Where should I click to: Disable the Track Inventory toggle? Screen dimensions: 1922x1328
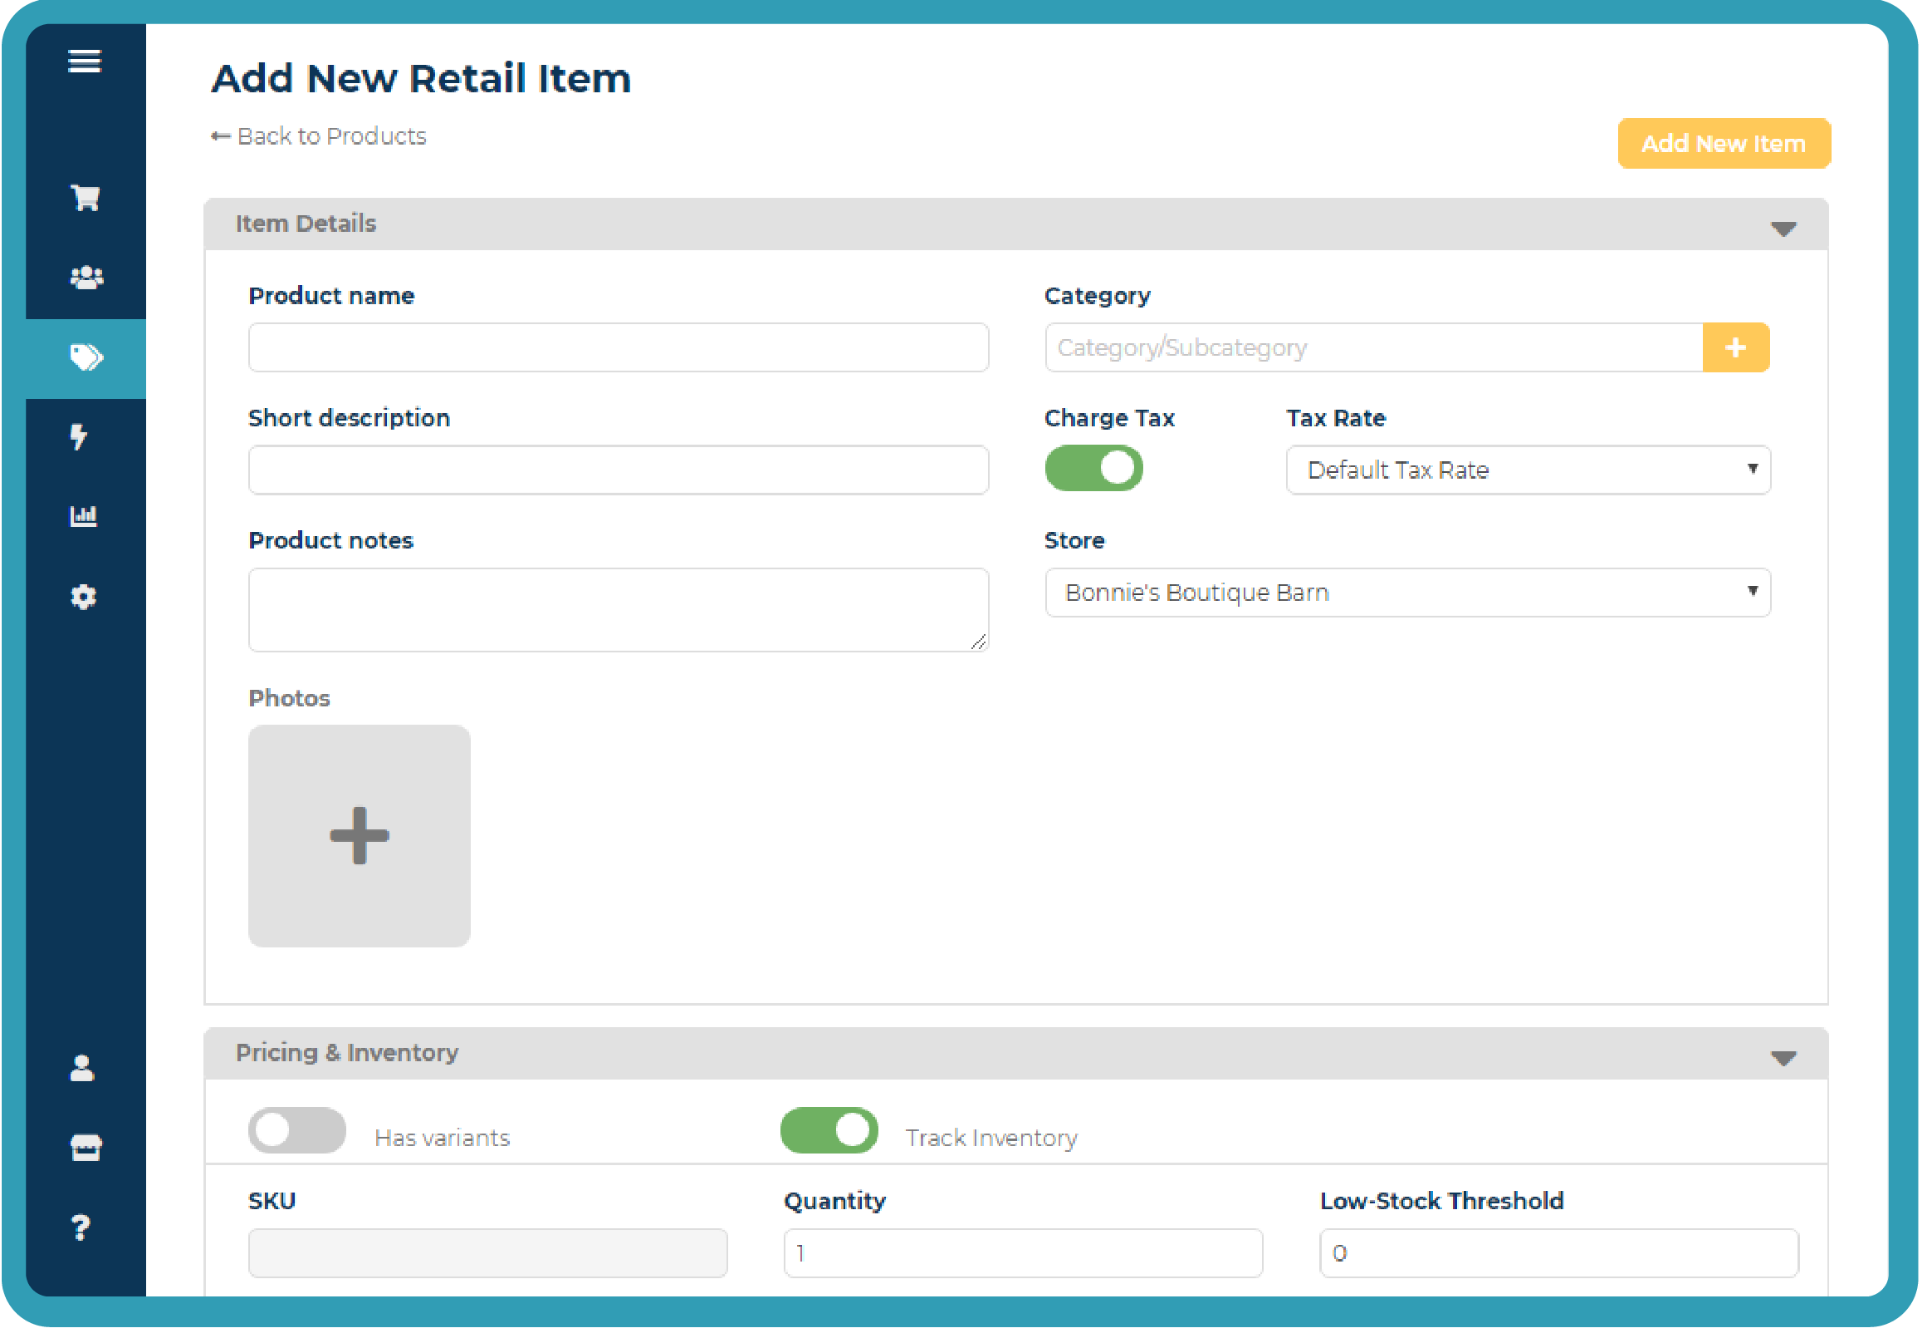pos(829,1131)
